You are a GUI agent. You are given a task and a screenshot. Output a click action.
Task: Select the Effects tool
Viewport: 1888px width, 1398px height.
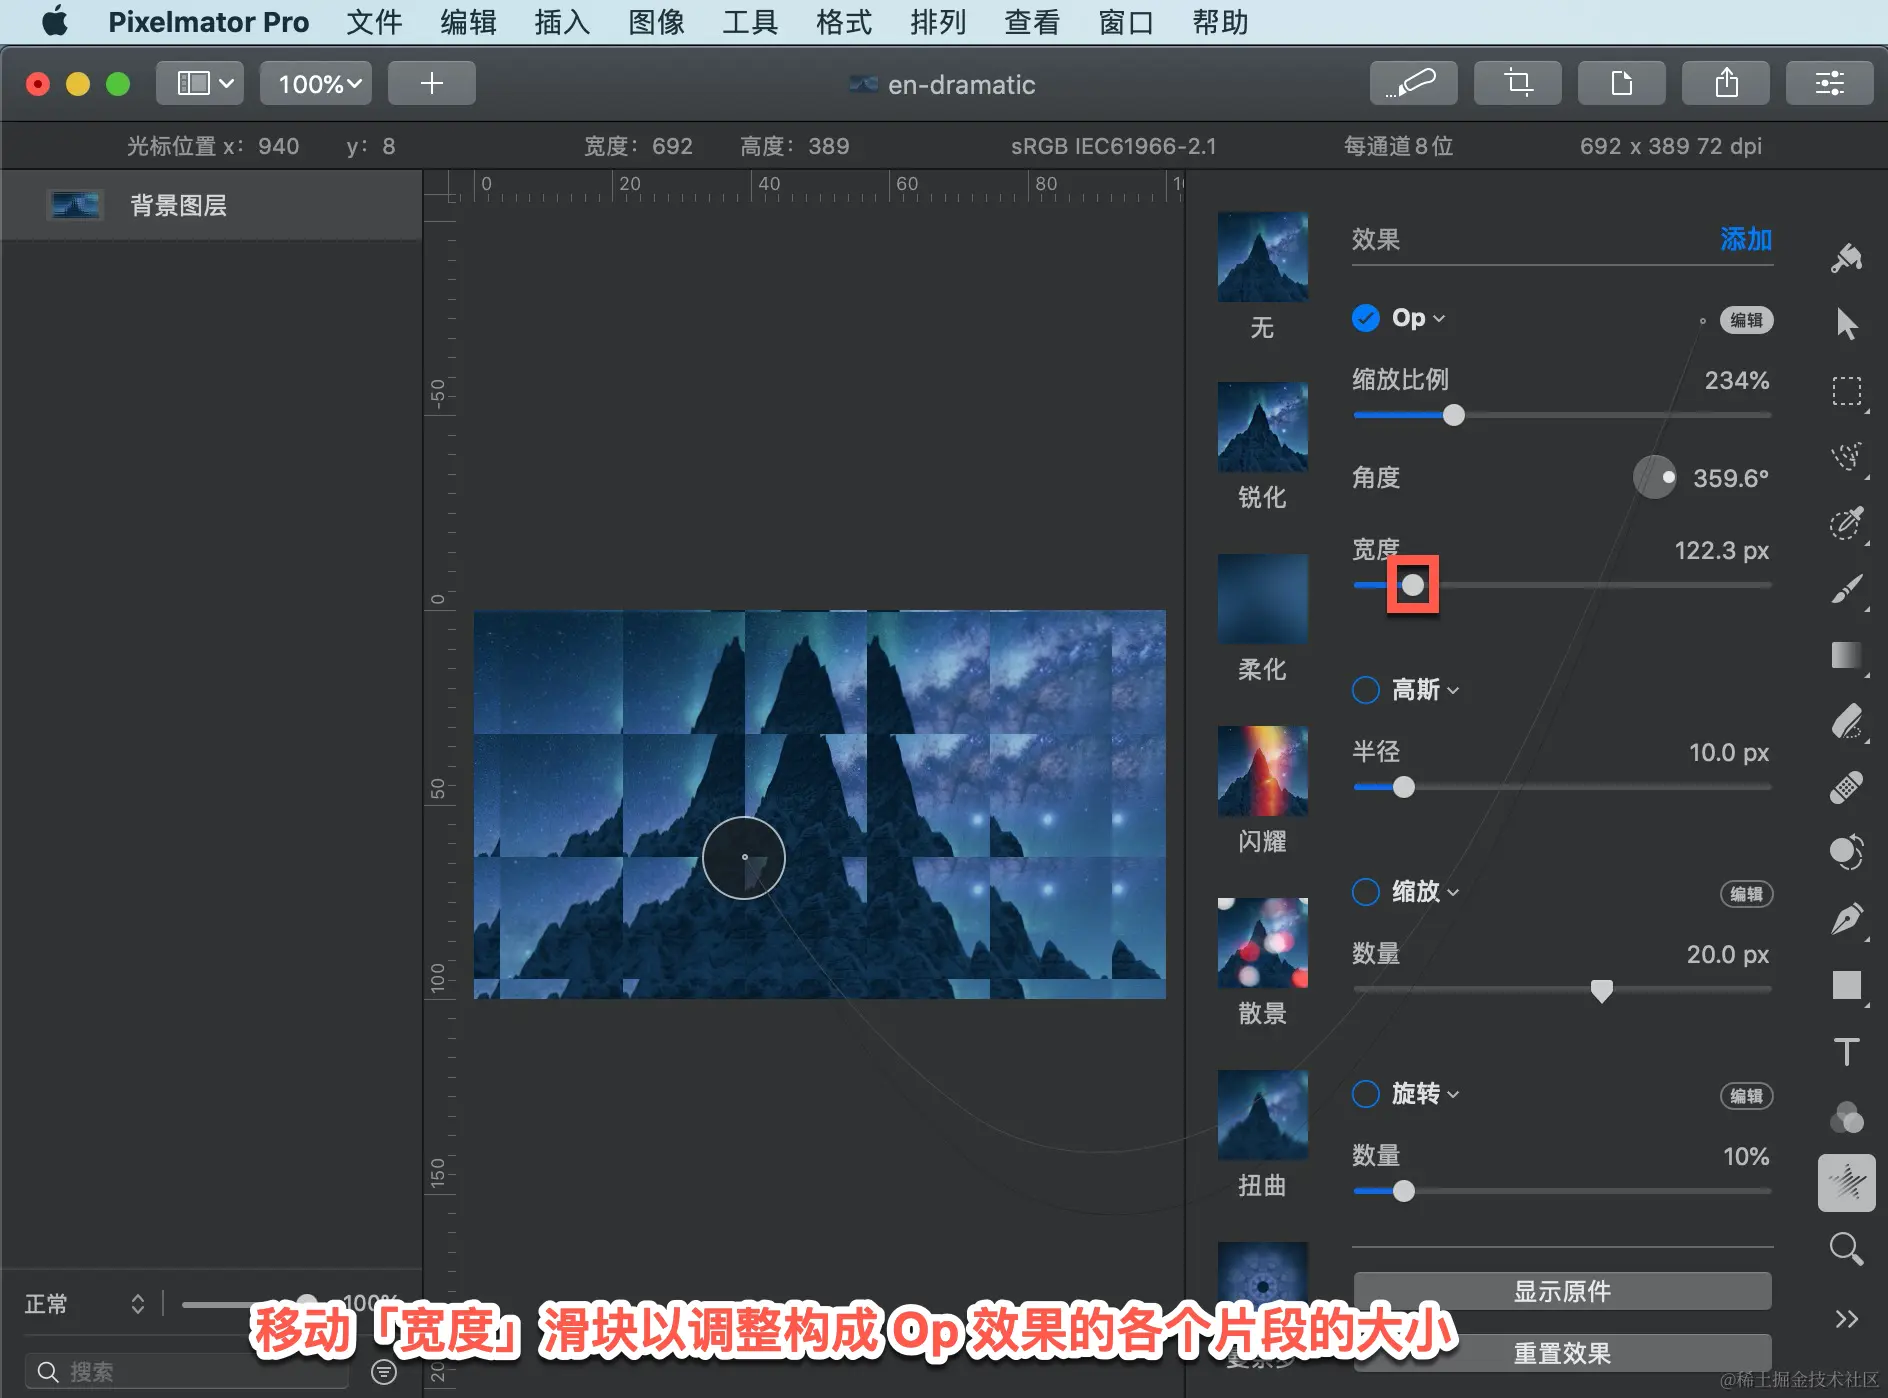pyautogui.click(x=1846, y=1183)
